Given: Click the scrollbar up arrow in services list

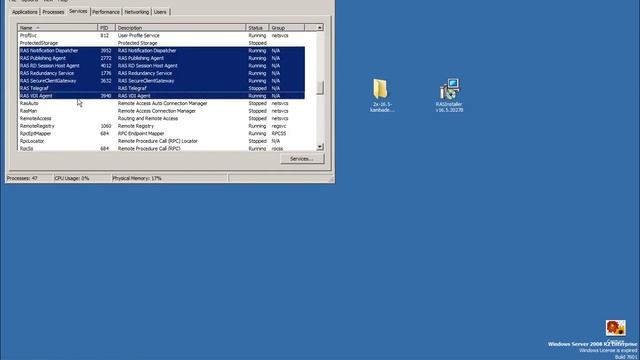Looking at the screenshot, I should pyautogui.click(x=320, y=28).
